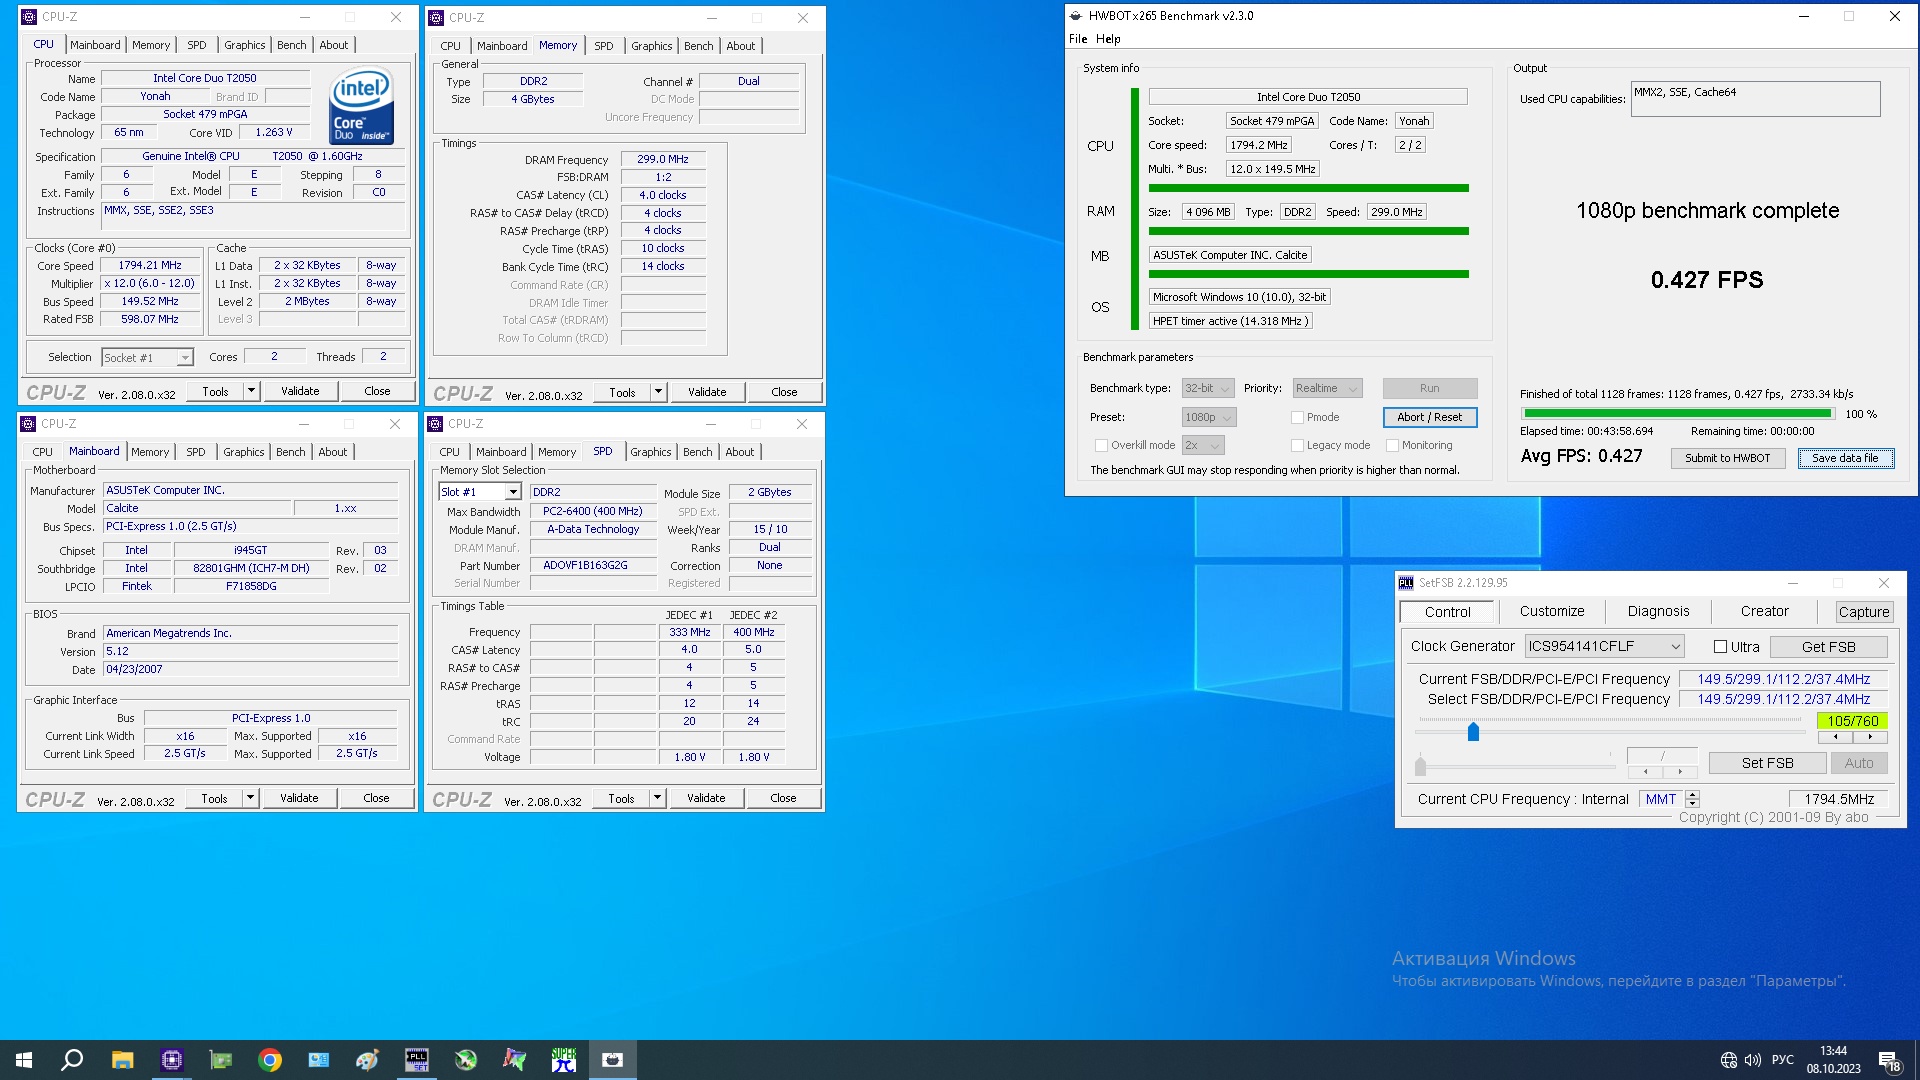Click left arrow below 105/760 value
The image size is (1920, 1080).
(1835, 737)
